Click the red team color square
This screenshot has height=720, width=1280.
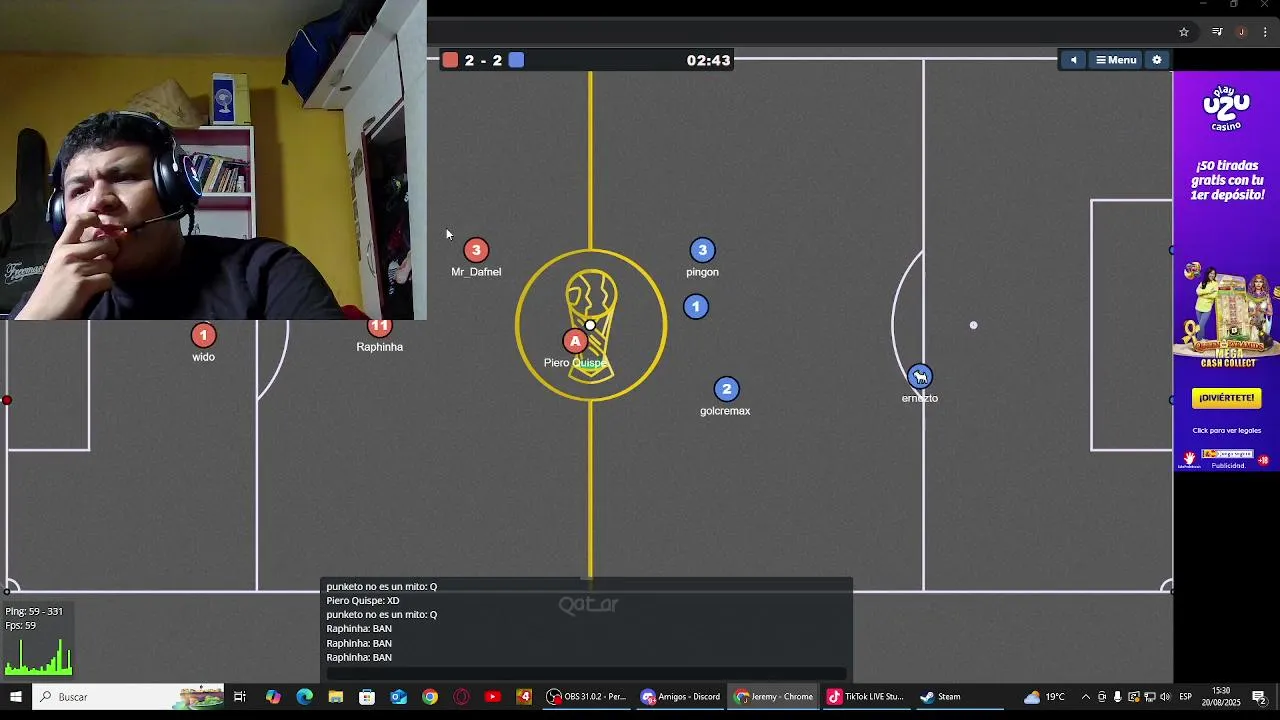[450, 60]
